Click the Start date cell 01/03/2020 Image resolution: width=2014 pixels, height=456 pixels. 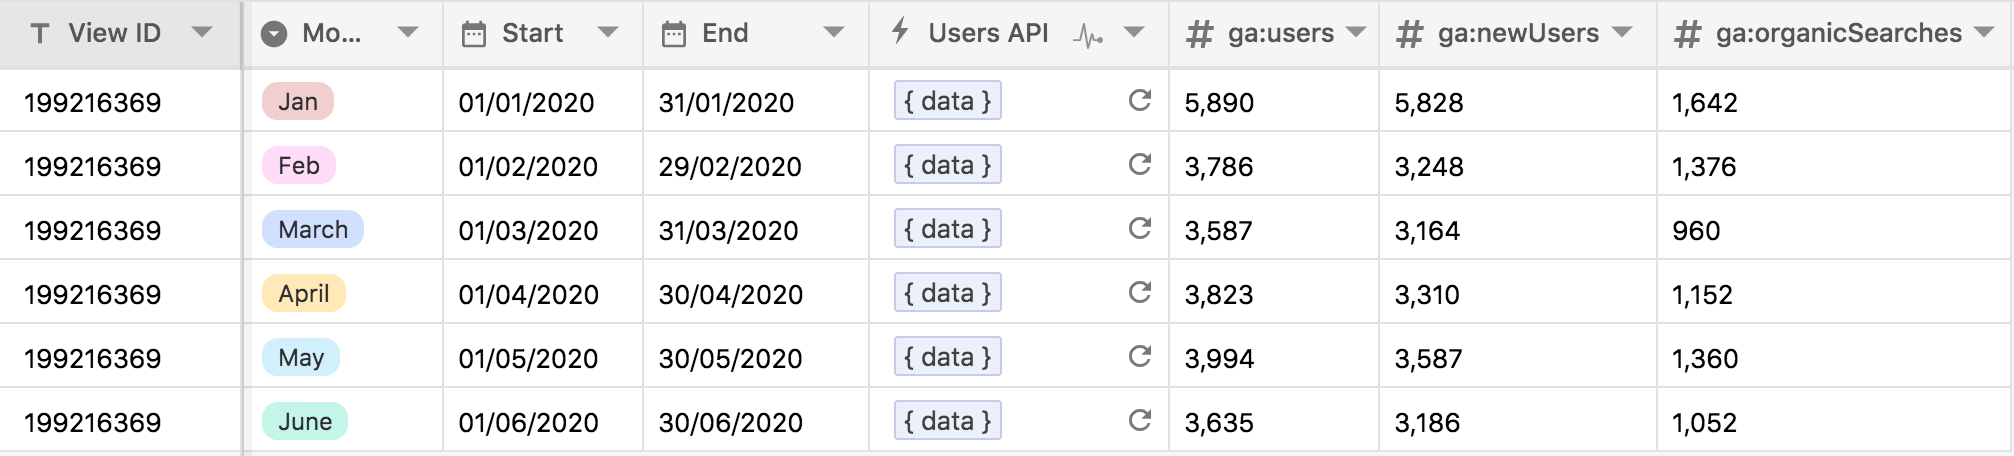click(x=543, y=230)
